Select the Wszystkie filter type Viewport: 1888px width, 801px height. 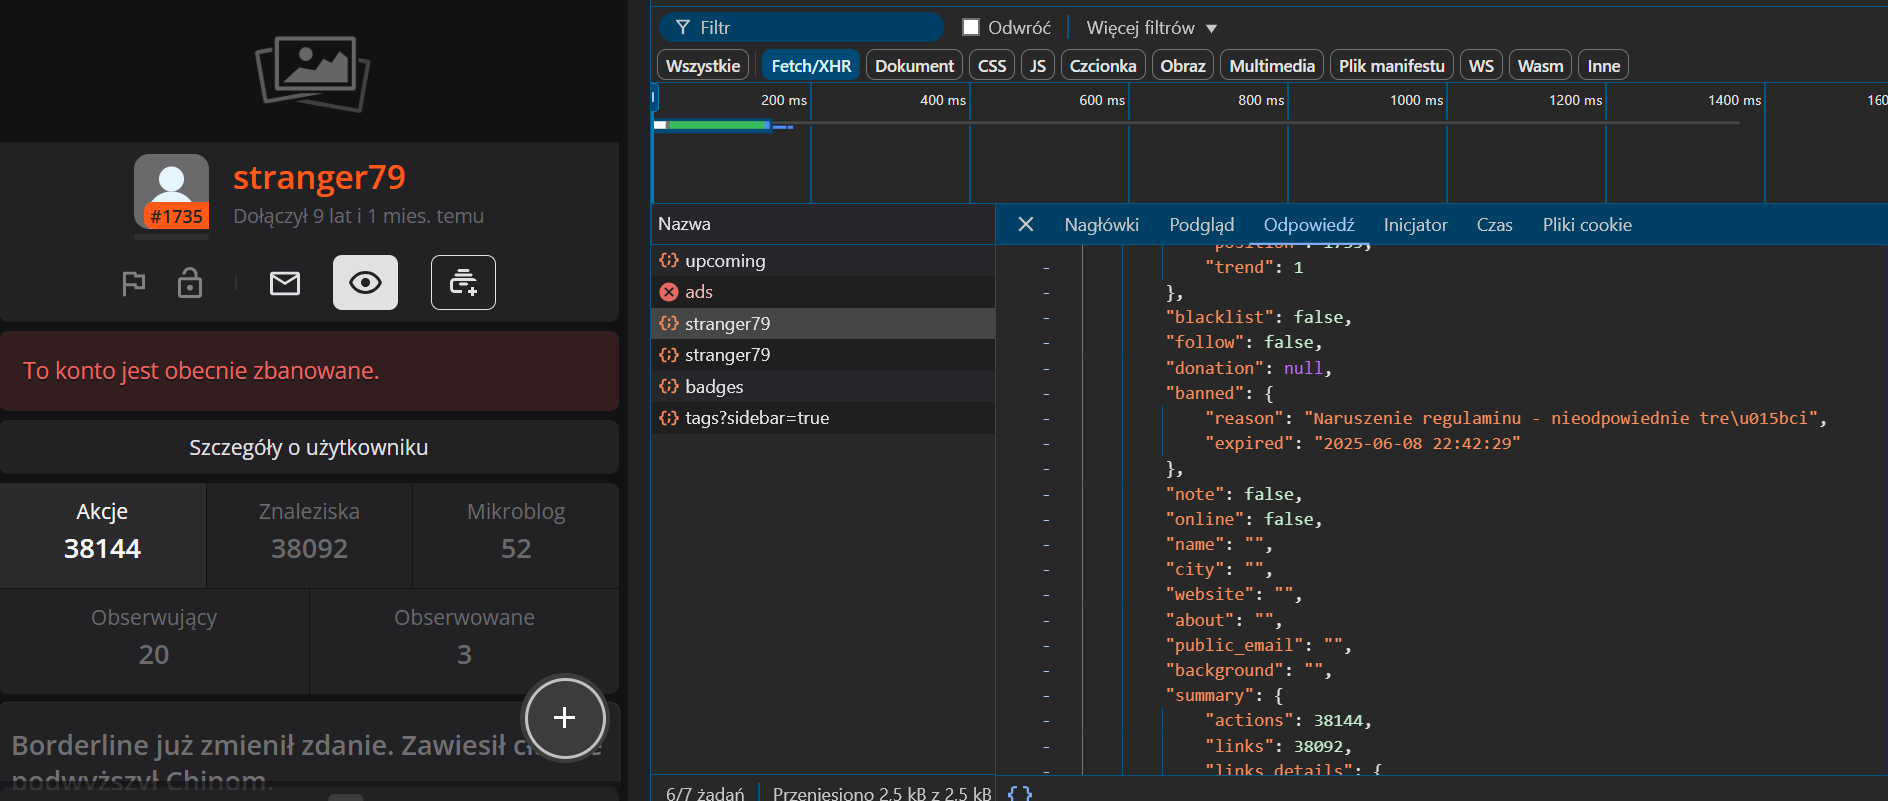click(703, 66)
